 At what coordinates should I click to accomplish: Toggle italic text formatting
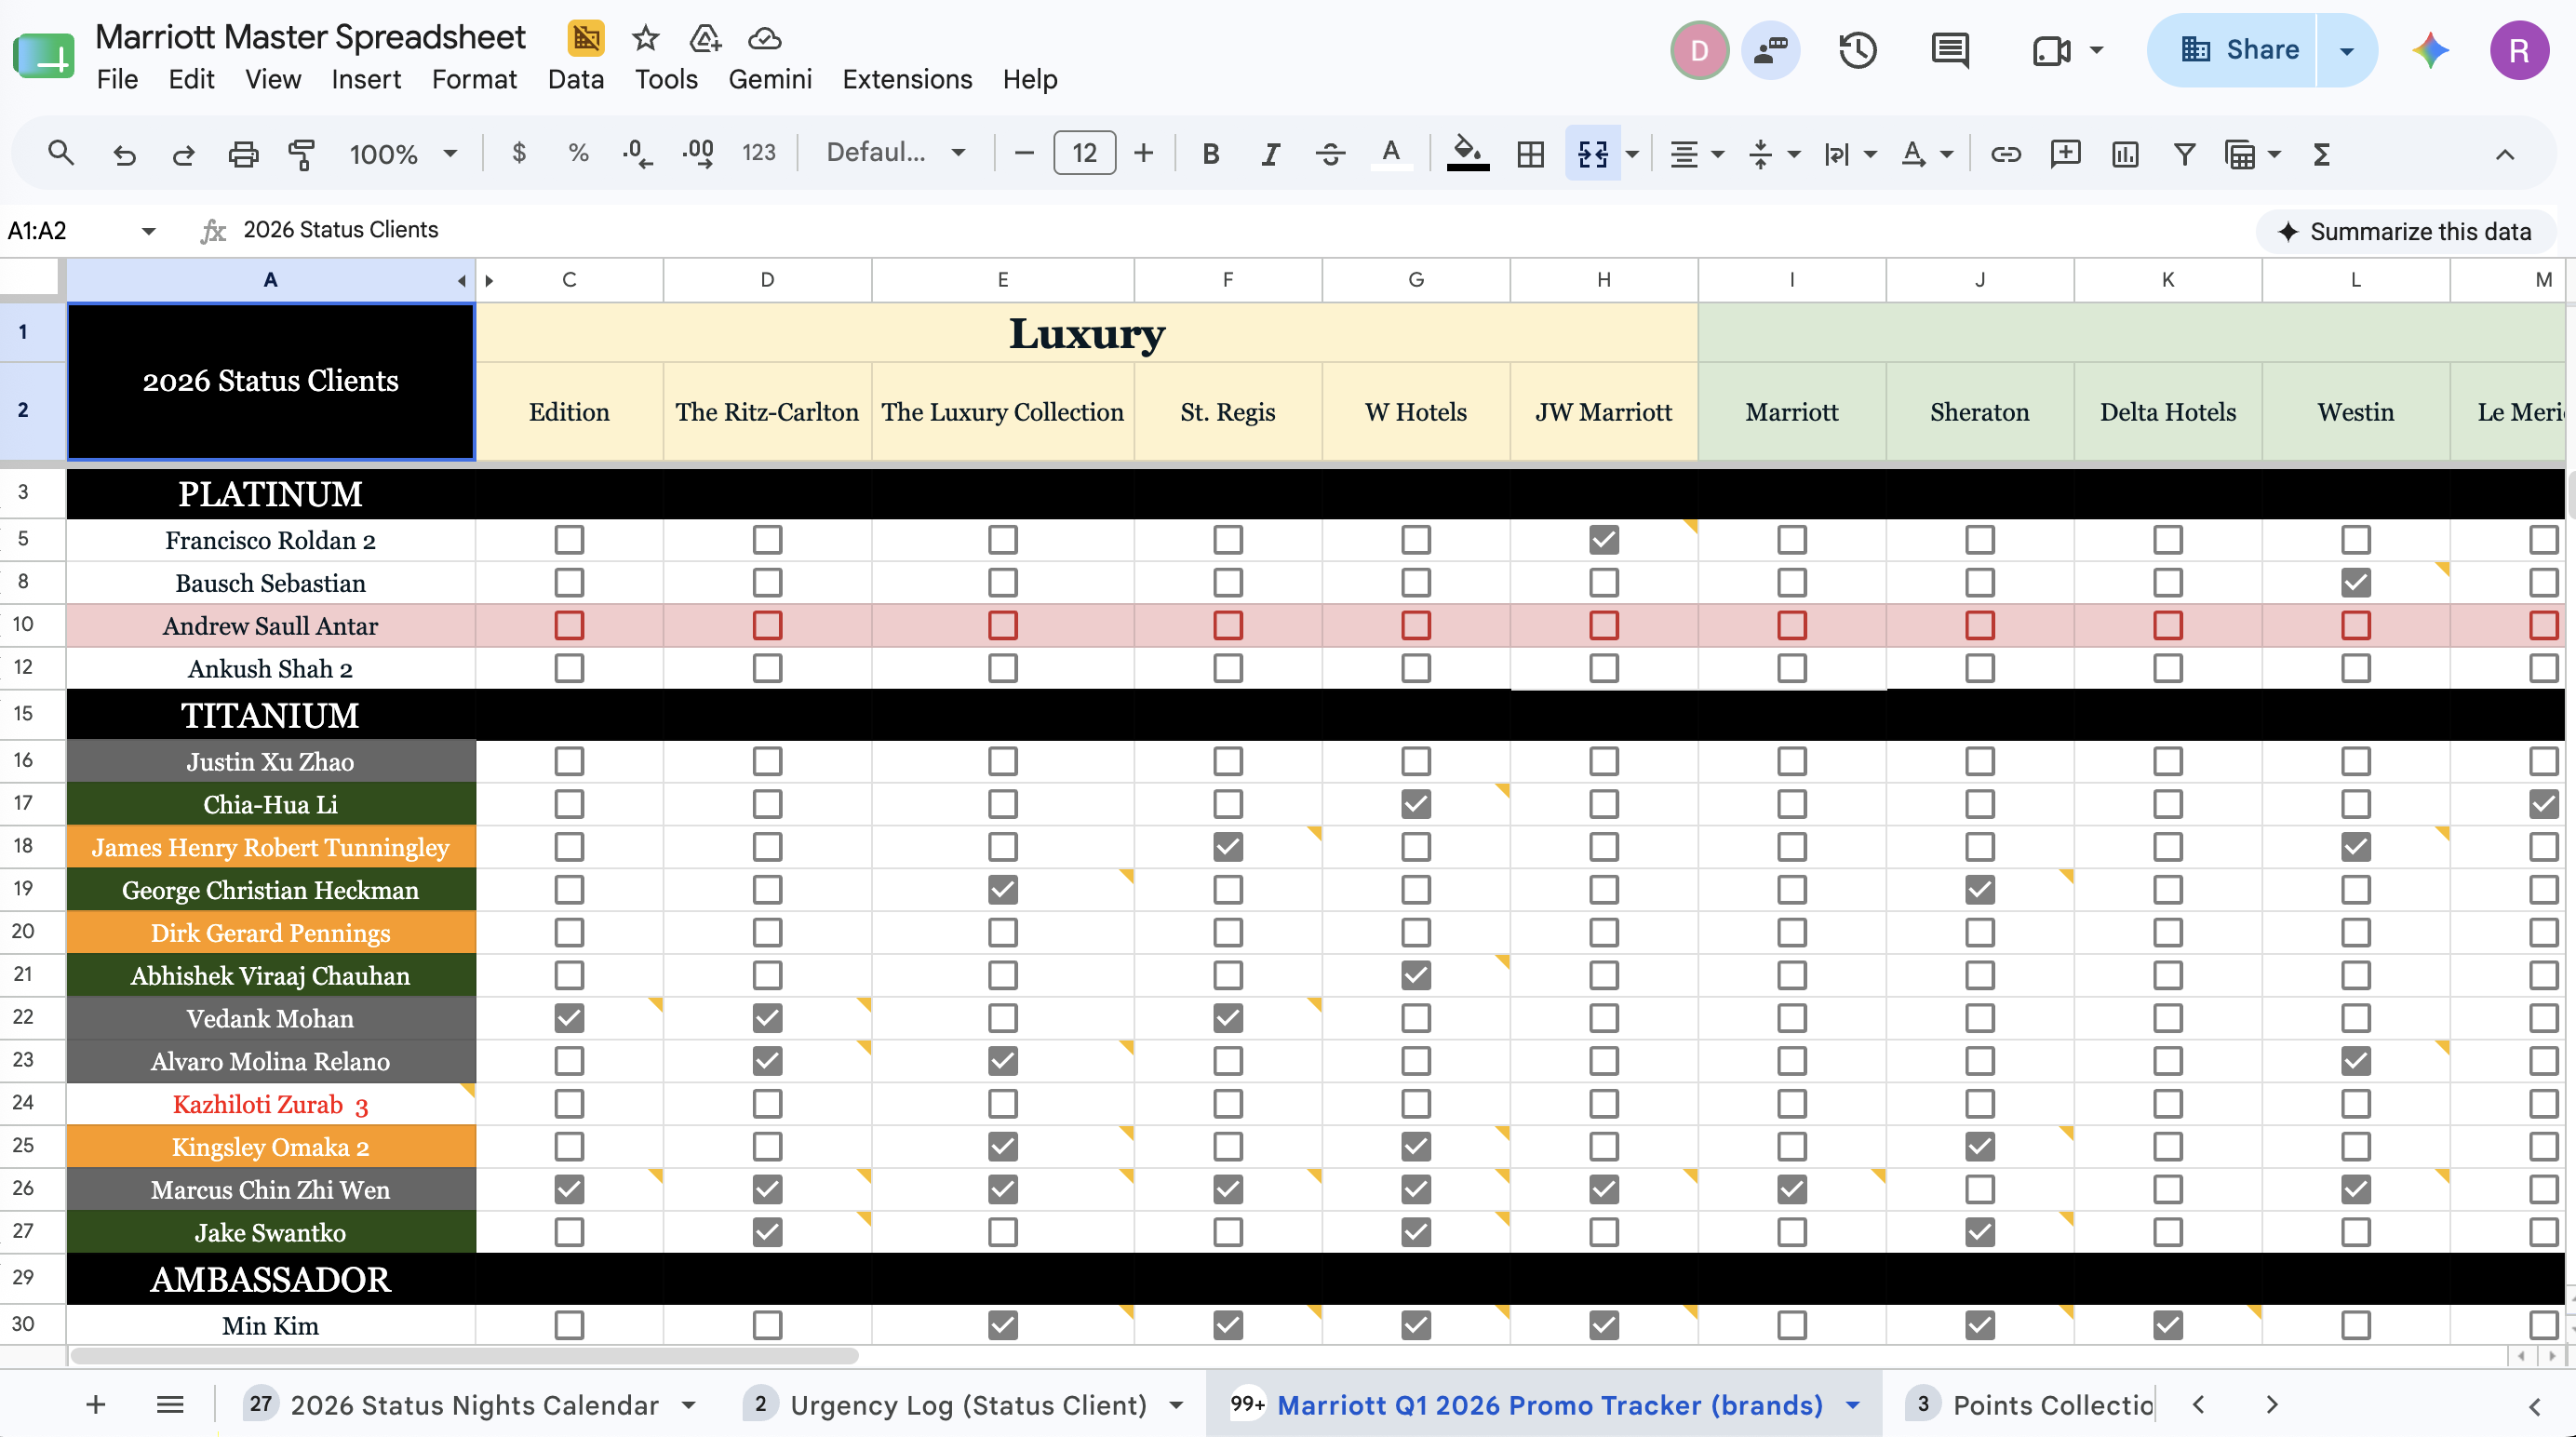(x=1270, y=154)
